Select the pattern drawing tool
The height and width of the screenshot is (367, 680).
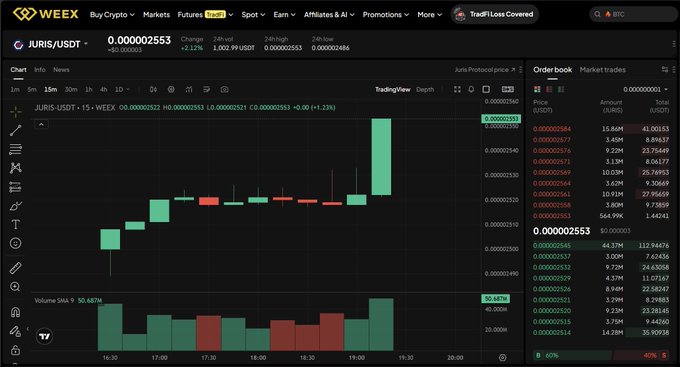click(x=16, y=168)
